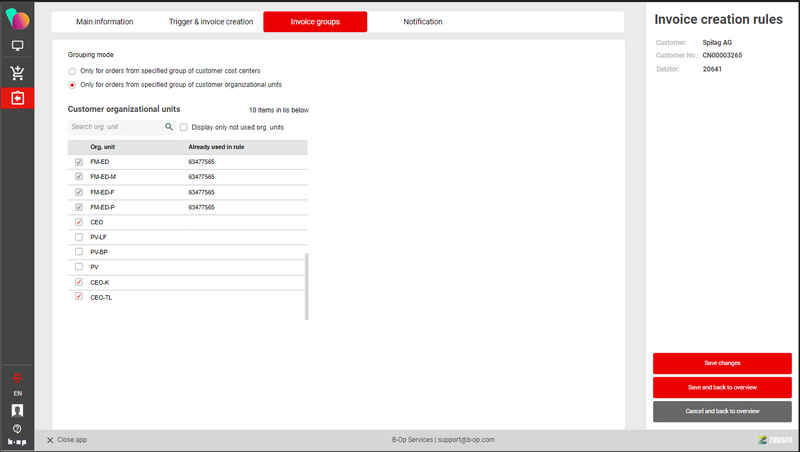The width and height of the screenshot is (800, 452).
Task: Check the PV-BP org unit checkbox
Action: pyautogui.click(x=79, y=252)
